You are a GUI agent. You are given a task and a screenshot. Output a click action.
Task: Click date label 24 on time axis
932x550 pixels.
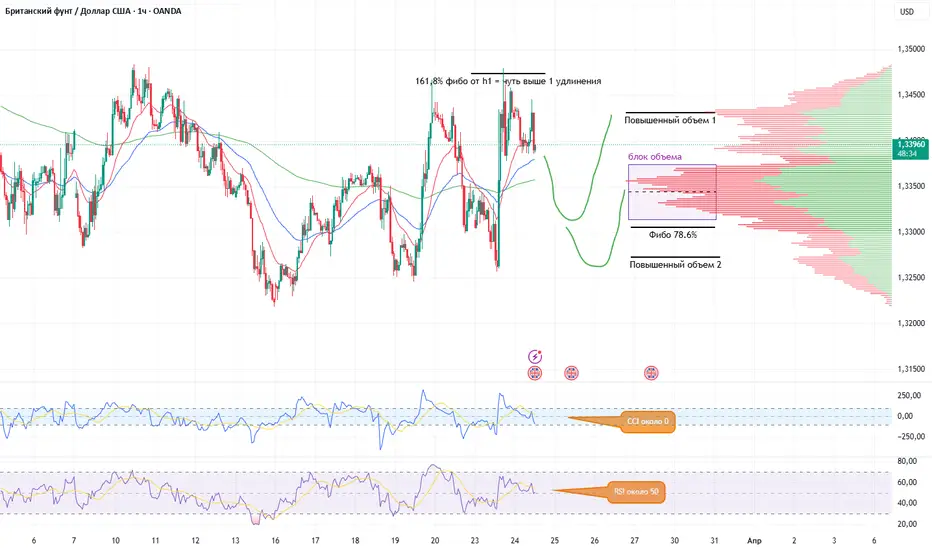coord(515,540)
